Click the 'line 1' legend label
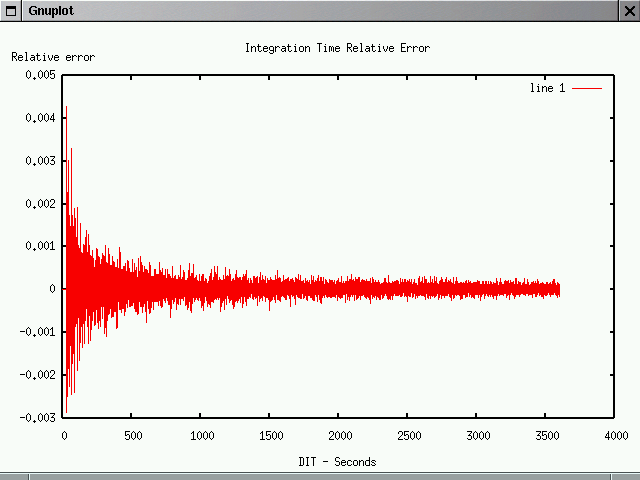 pos(547,88)
